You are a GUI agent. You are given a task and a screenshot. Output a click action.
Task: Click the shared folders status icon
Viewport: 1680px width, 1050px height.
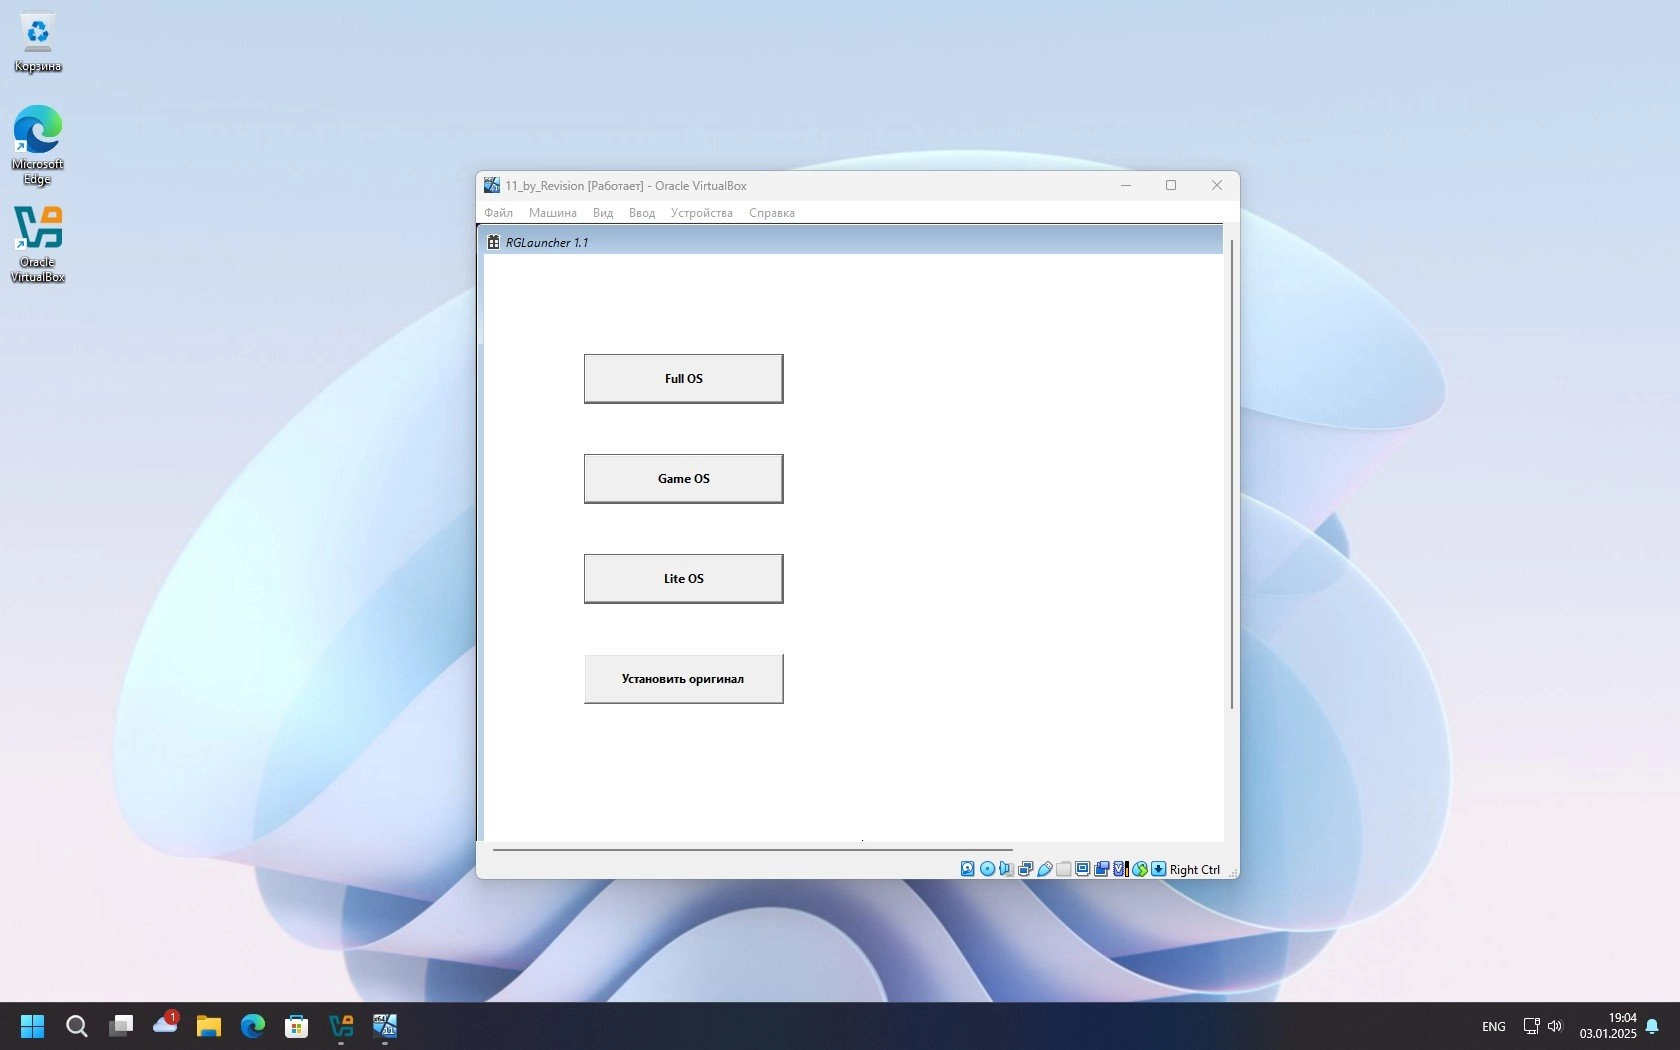1063,869
